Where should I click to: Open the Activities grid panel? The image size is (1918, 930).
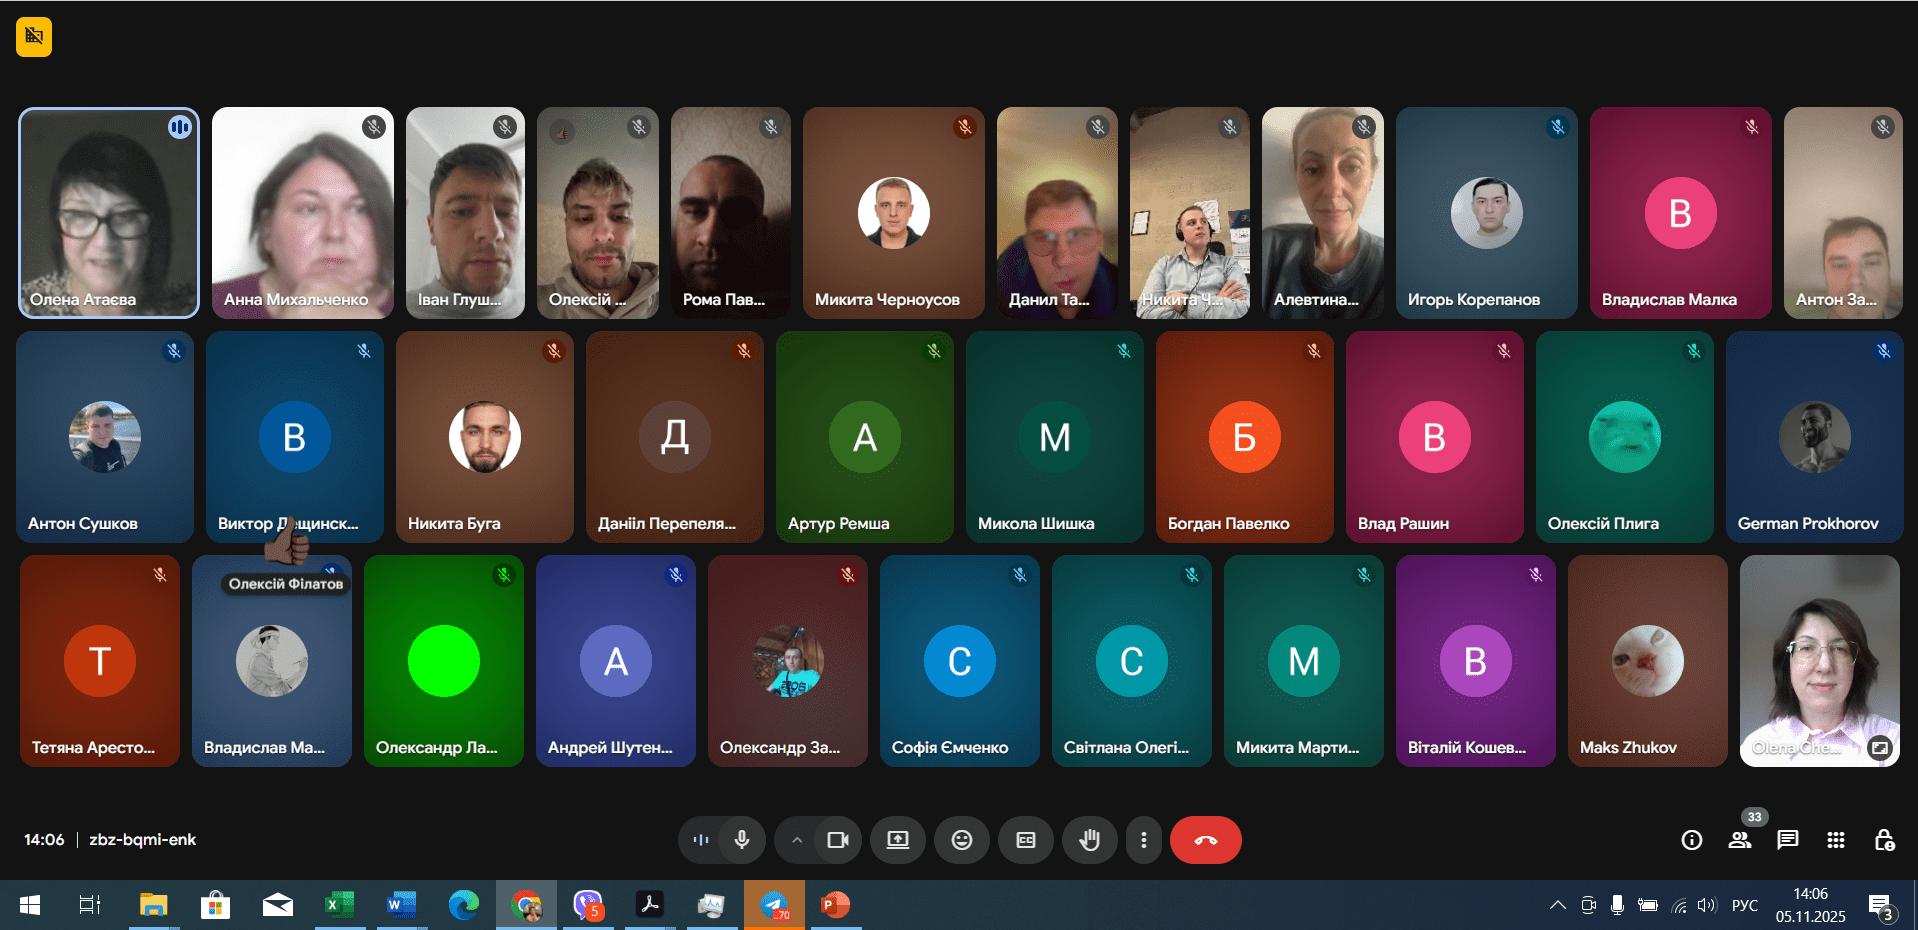[1835, 840]
